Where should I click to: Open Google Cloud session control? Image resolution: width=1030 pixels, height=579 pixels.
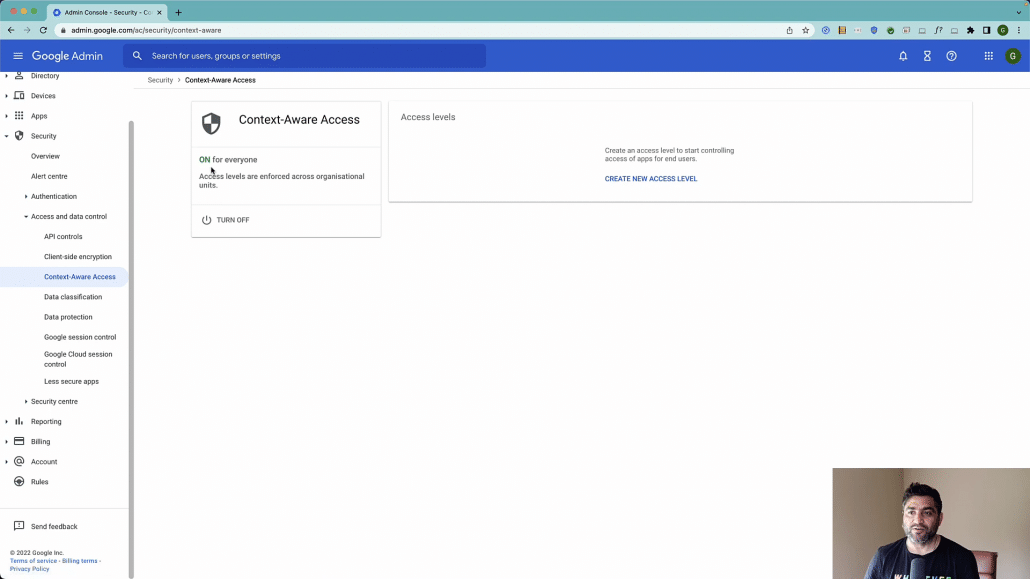[78, 359]
